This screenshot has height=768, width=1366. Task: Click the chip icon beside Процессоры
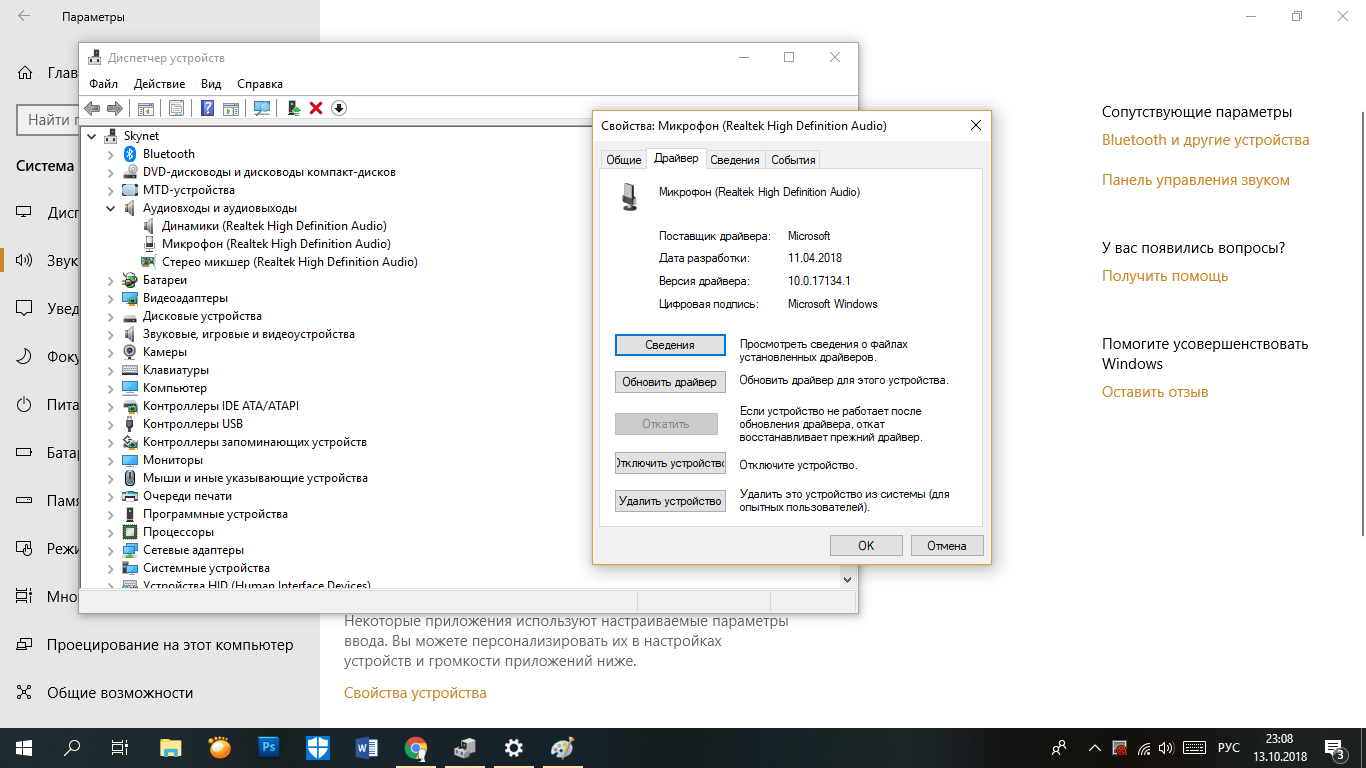click(129, 532)
